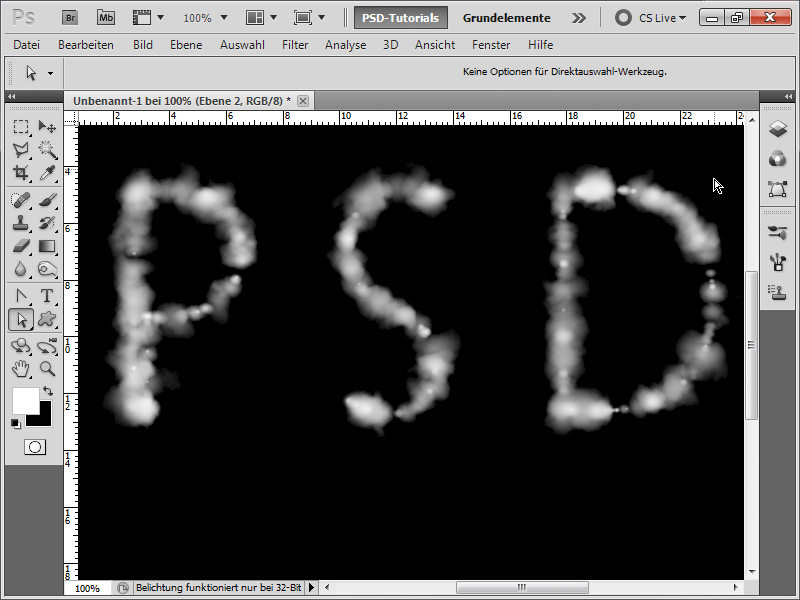Activate the Hand tool
This screenshot has width=800, height=600.
pyautogui.click(x=21, y=369)
